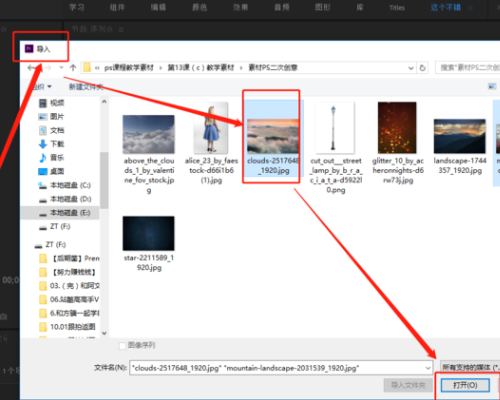Select cut_out__street_lamp png thumbnail
Viewport: 500px width, 400px height.
pos(335,128)
